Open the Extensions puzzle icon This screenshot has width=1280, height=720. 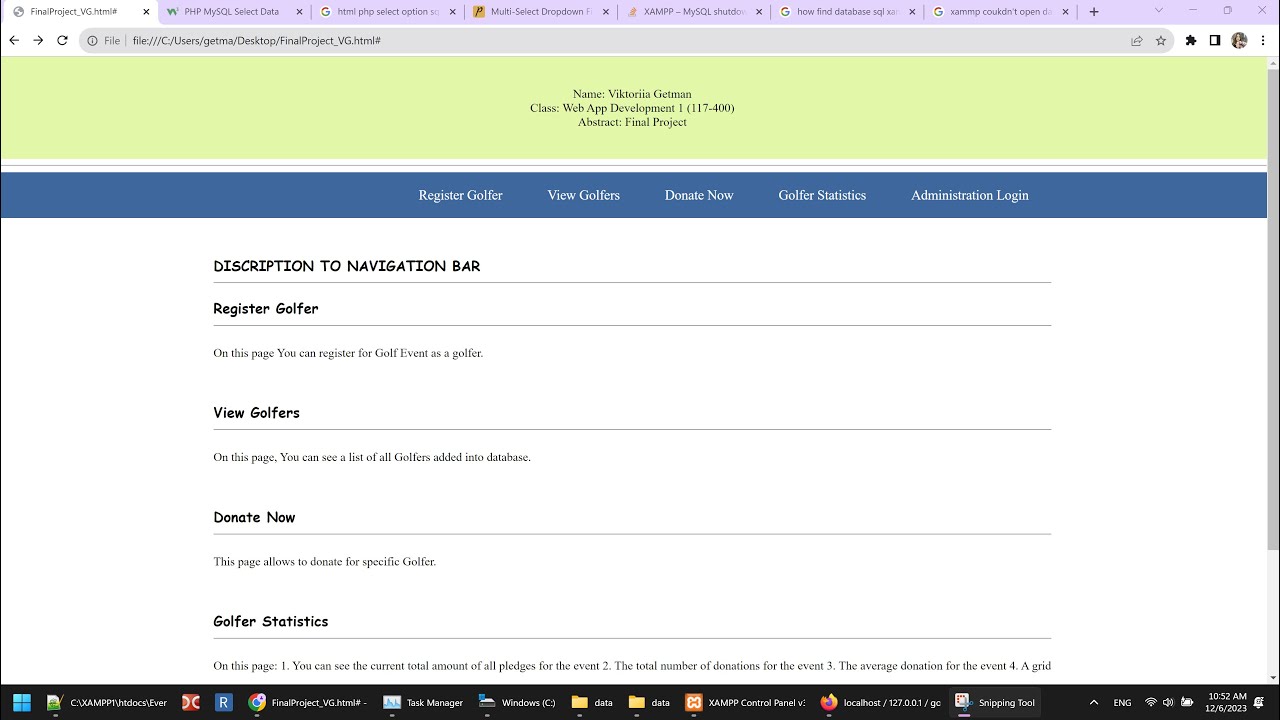1191,41
